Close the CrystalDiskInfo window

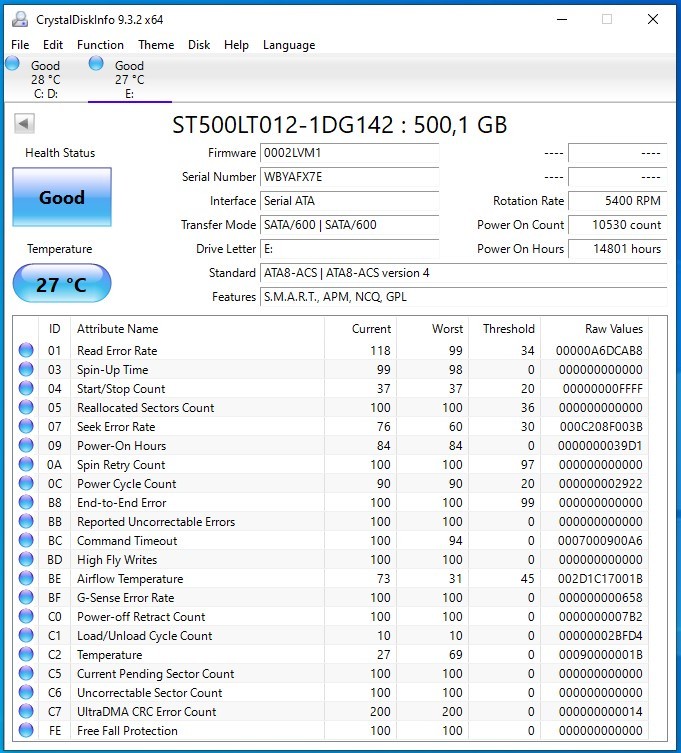(653, 19)
